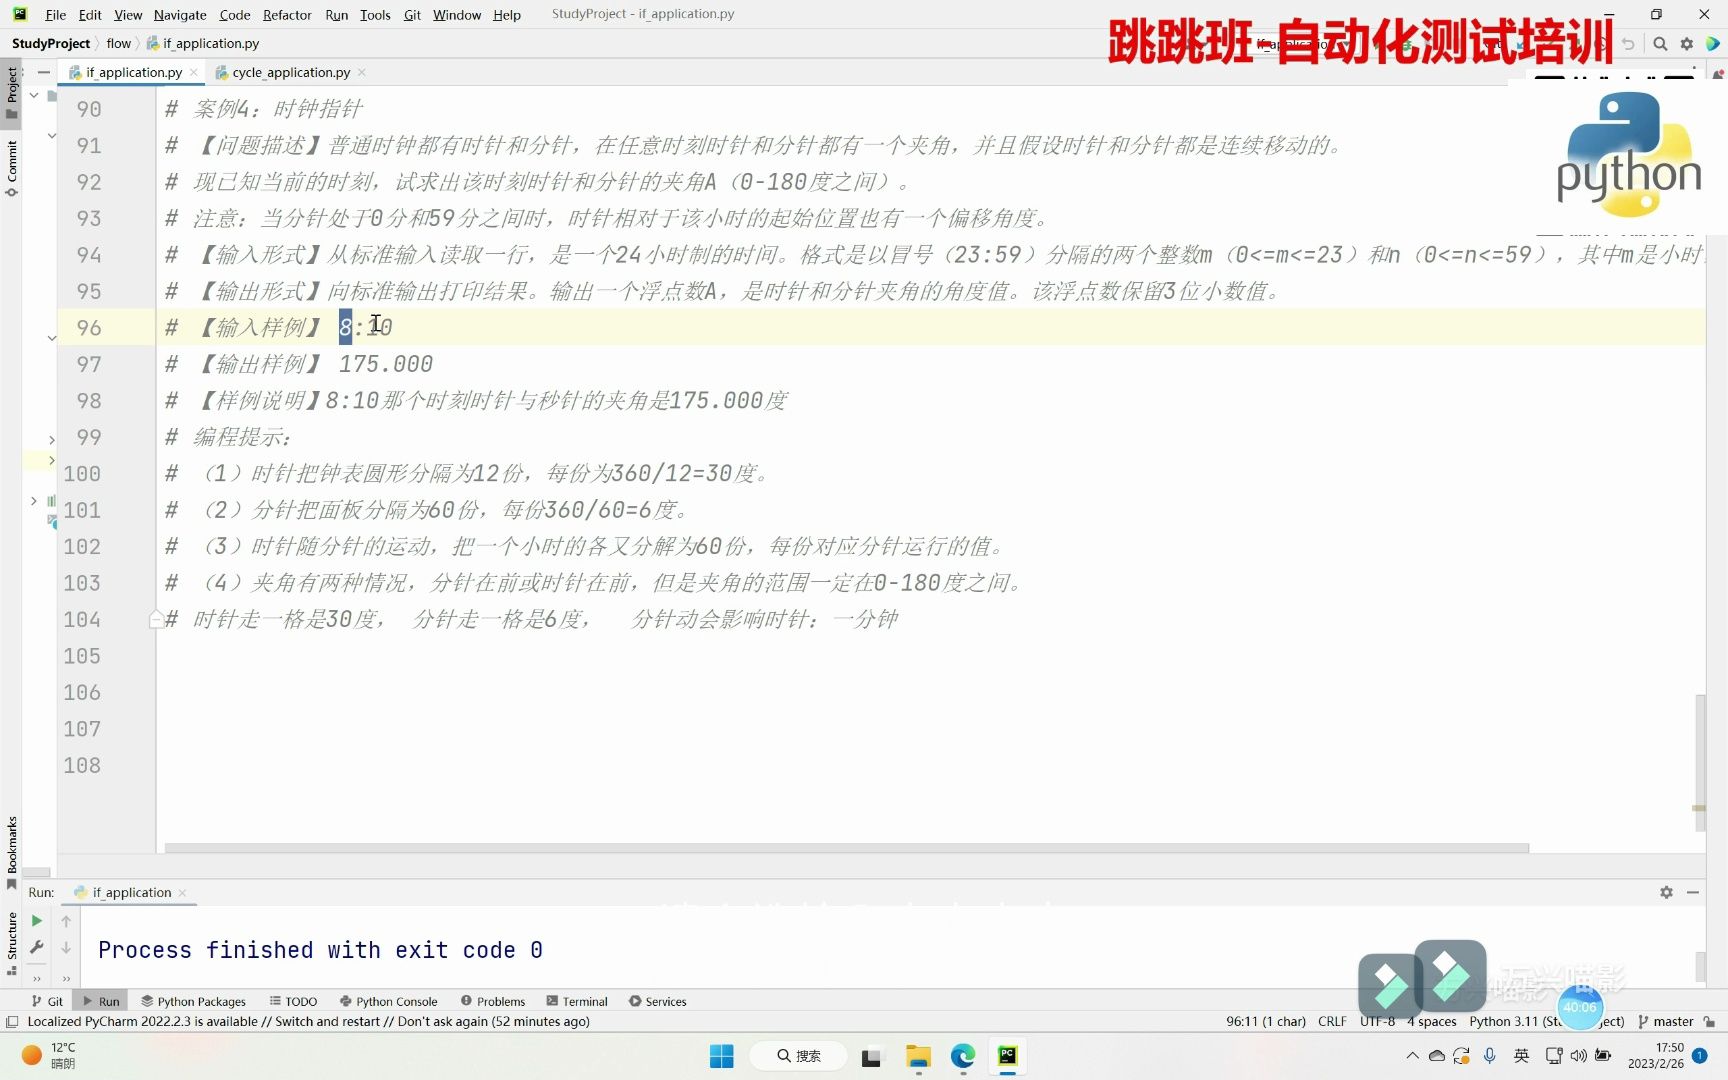Click the microphone tray icon

[x=1490, y=1056]
